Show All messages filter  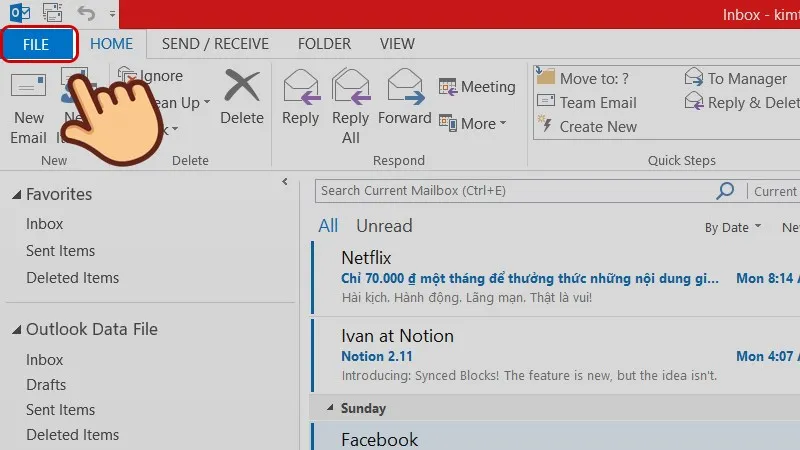click(x=328, y=226)
